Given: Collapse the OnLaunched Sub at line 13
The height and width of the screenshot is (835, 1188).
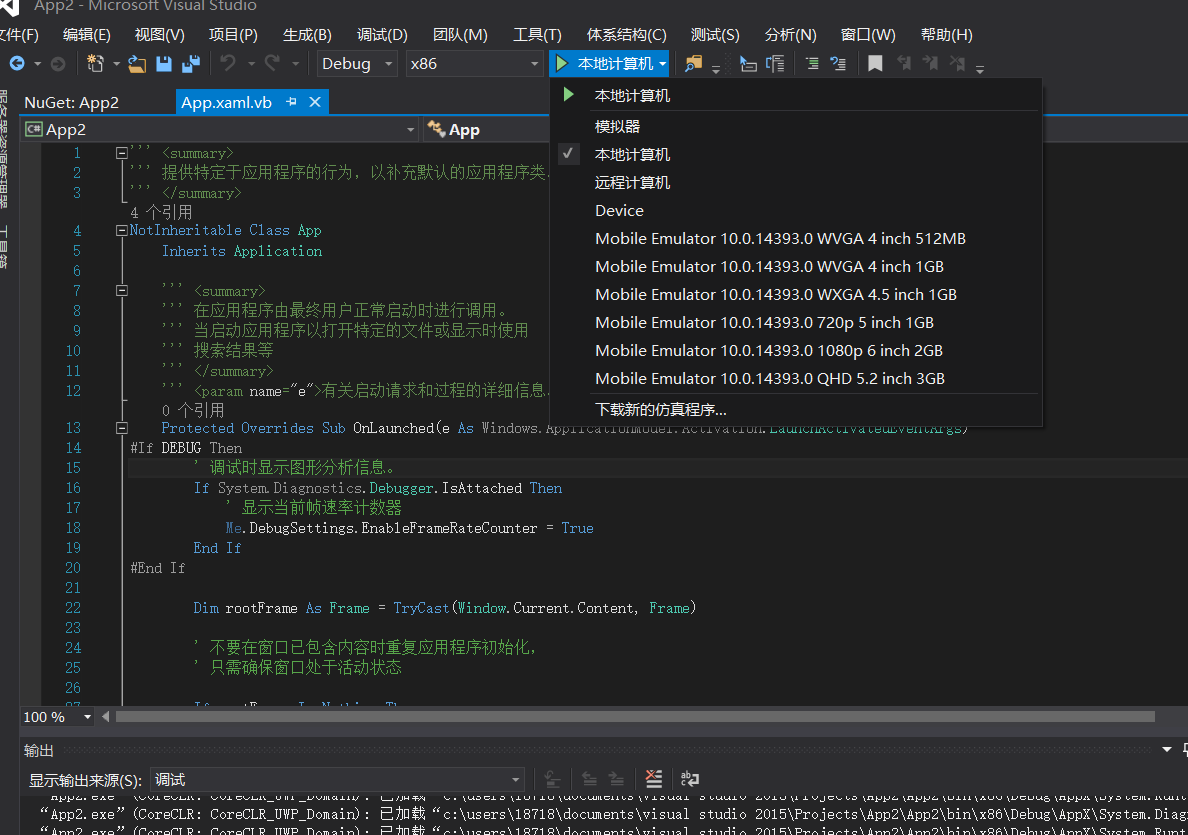Looking at the screenshot, I should click(121, 428).
